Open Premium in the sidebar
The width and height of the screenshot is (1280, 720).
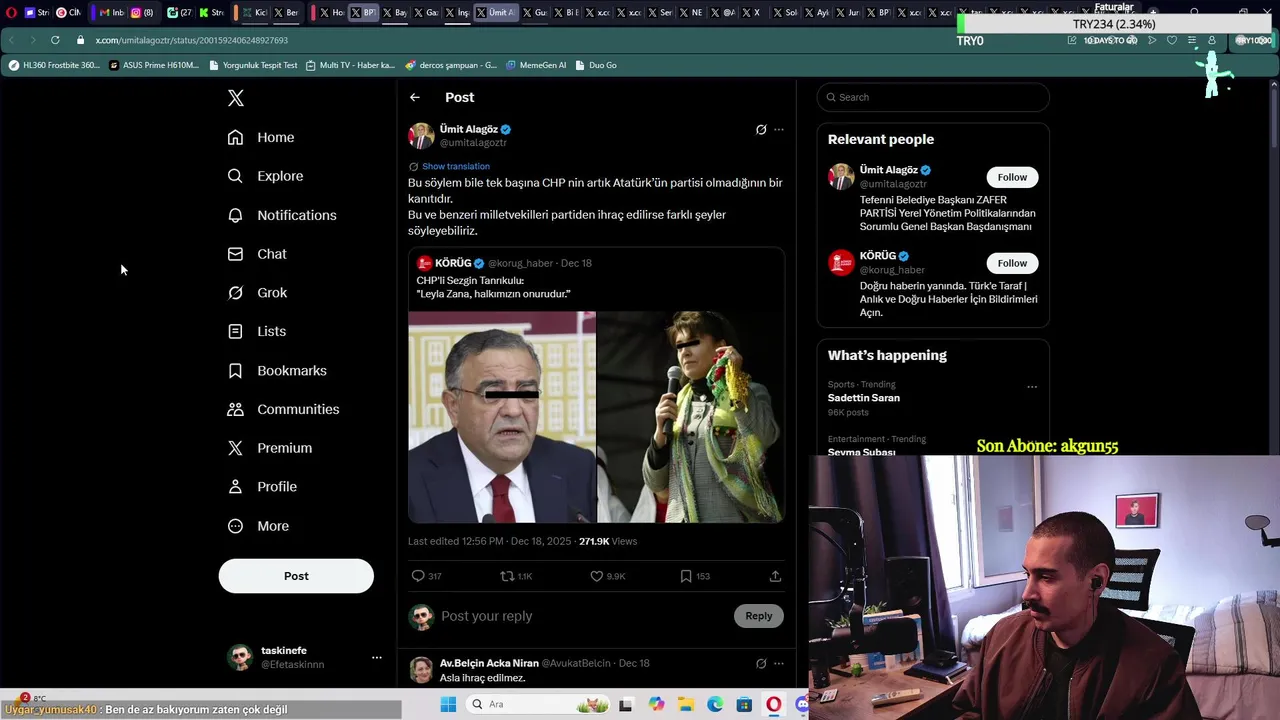click(270, 448)
